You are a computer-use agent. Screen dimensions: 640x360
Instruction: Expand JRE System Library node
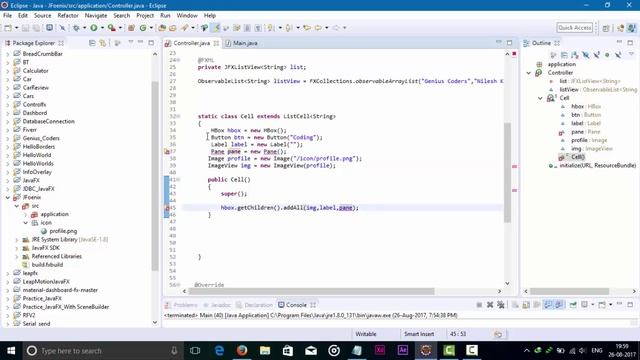17,240
